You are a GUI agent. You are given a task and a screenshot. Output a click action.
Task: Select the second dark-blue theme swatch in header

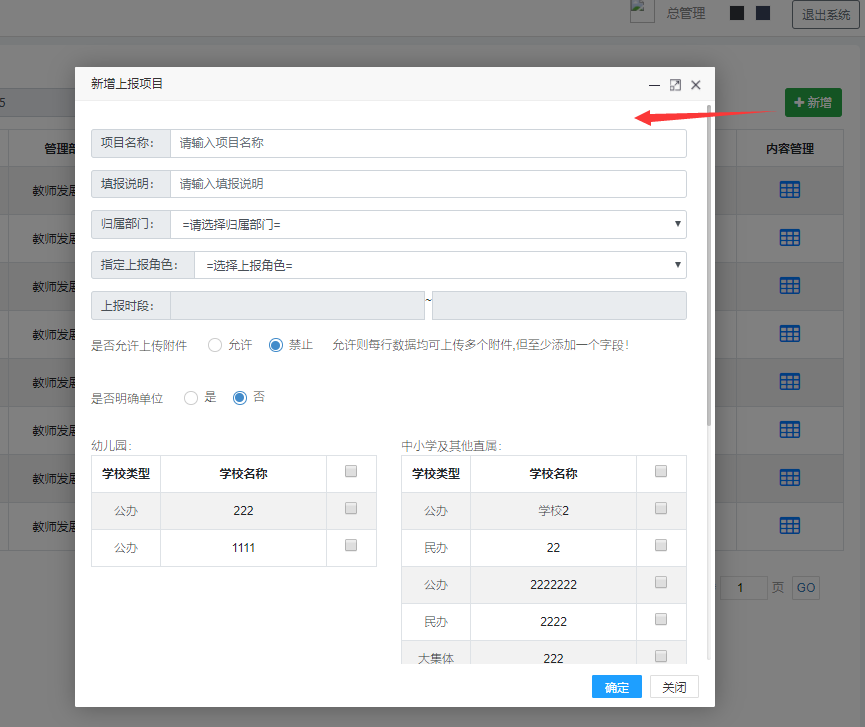[763, 13]
